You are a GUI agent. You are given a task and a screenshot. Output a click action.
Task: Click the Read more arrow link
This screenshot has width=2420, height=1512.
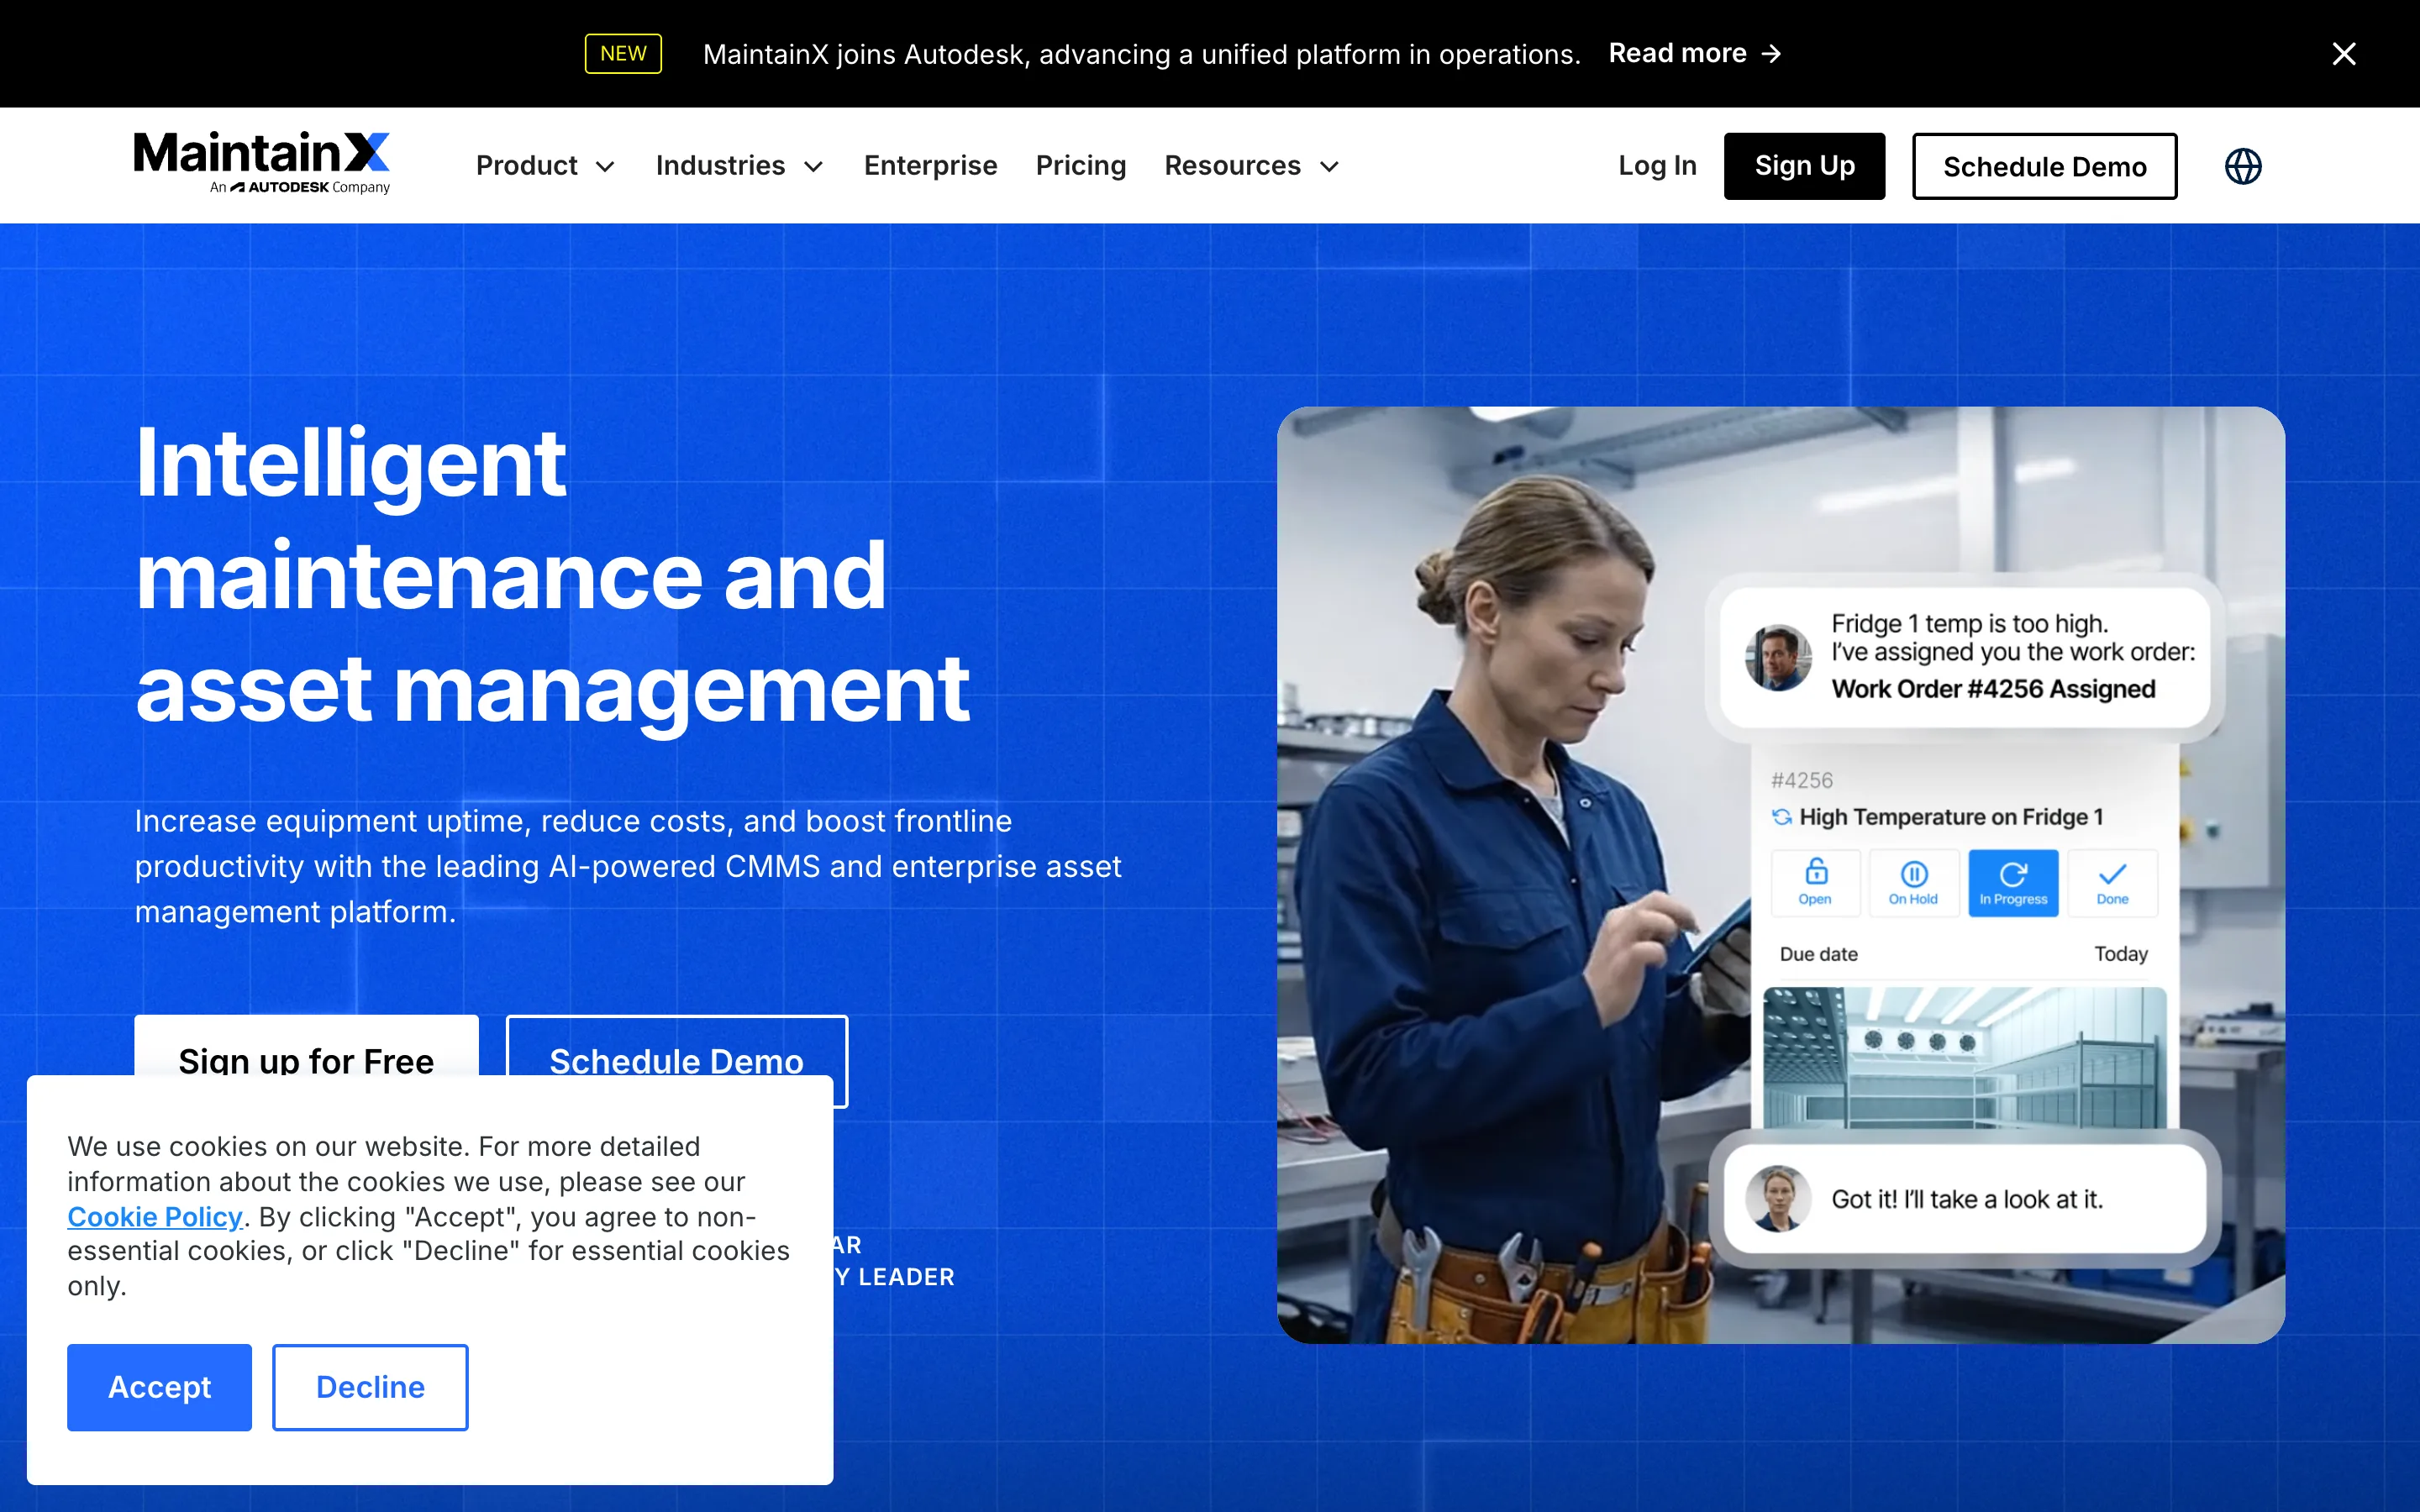pyautogui.click(x=1695, y=54)
